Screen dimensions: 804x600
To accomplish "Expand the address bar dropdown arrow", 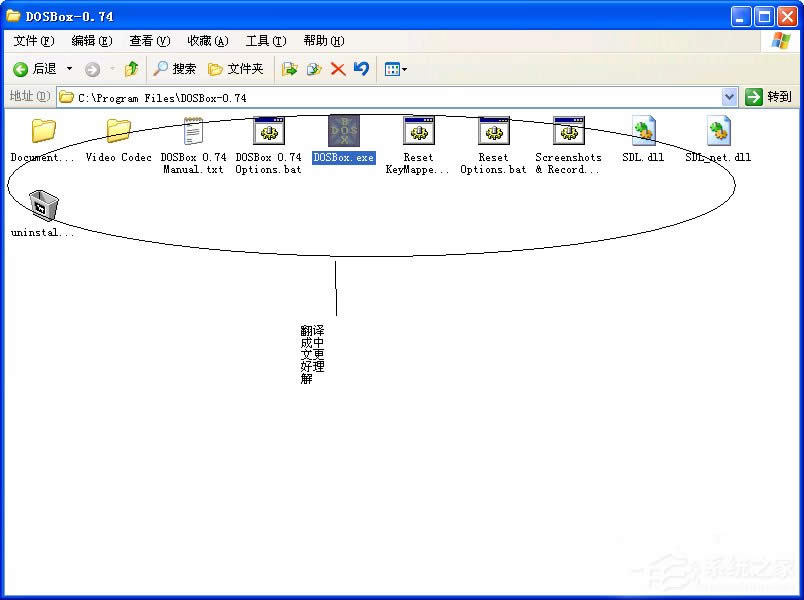I will coord(729,97).
